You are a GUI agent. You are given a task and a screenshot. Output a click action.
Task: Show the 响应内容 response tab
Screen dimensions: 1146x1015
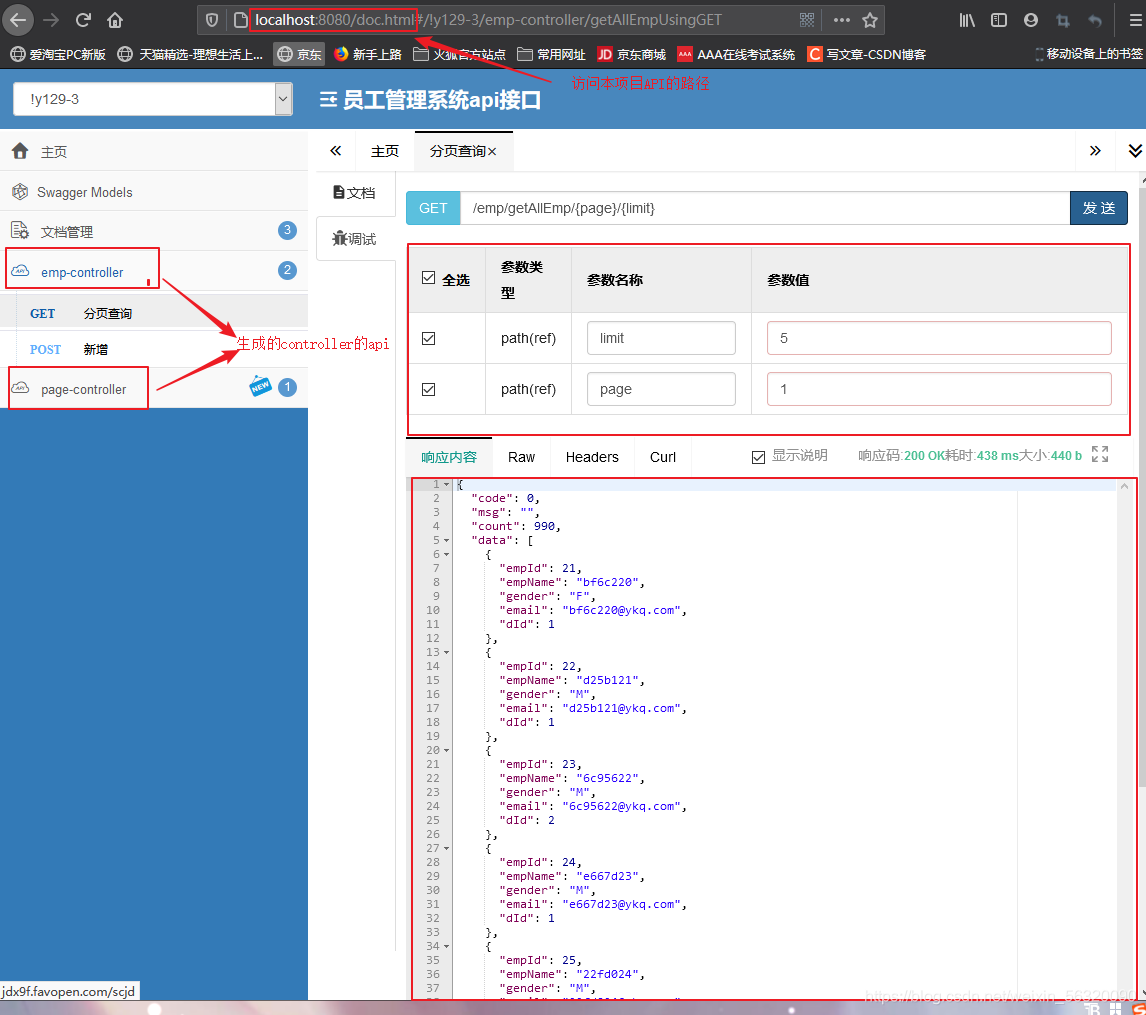(449, 457)
